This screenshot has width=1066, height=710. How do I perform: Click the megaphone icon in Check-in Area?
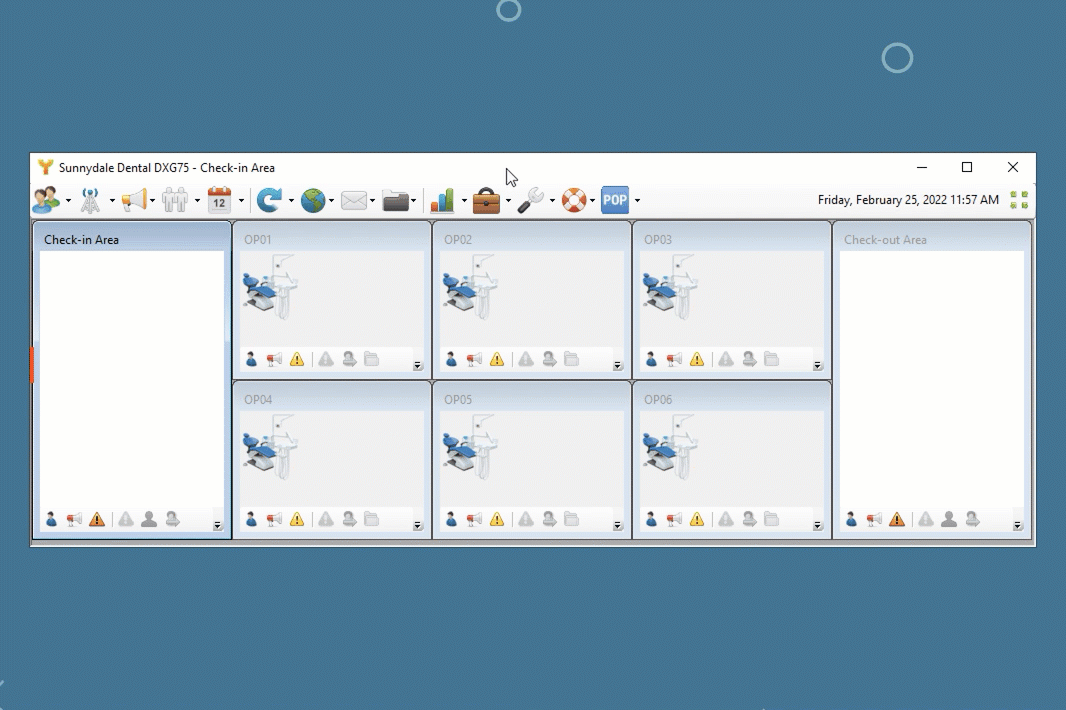pyautogui.click(x=74, y=520)
